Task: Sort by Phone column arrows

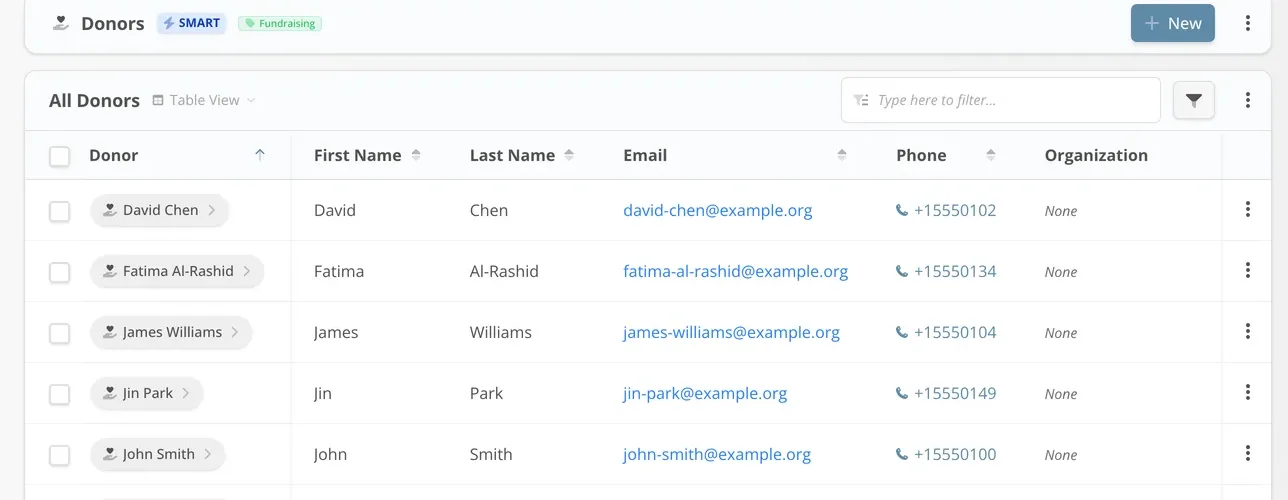Action: 991,155
